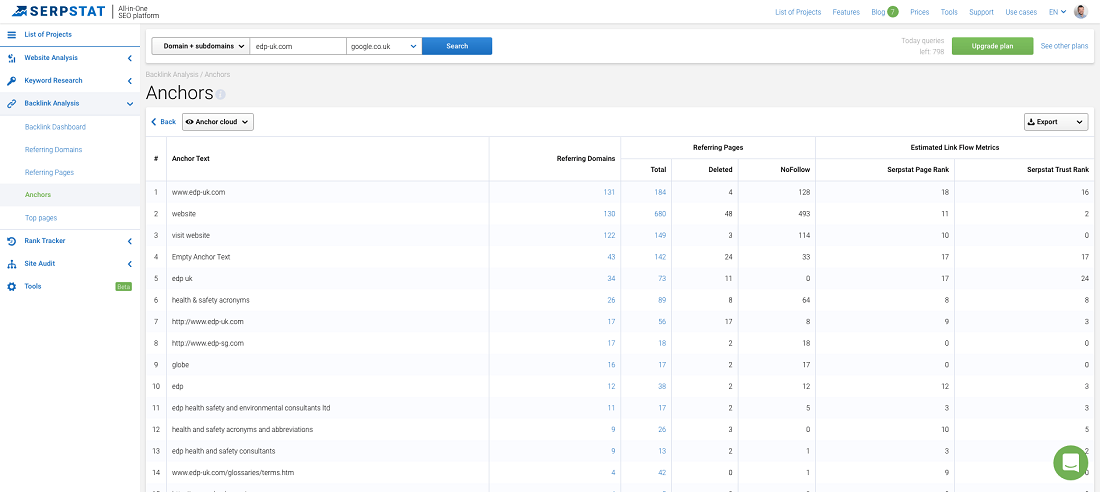Click total 56 for http://www.edp-uk.com
The height and width of the screenshot is (492, 1100).
(662, 321)
